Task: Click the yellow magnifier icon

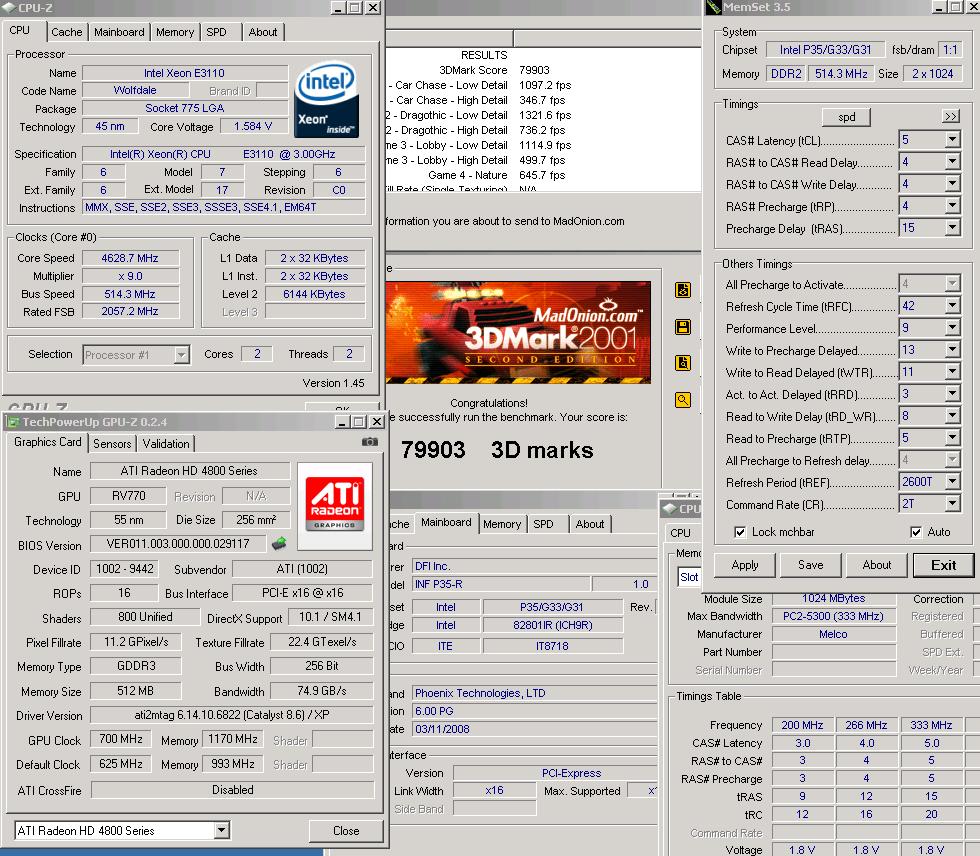Action: pyautogui.click(x=682, y=400)
